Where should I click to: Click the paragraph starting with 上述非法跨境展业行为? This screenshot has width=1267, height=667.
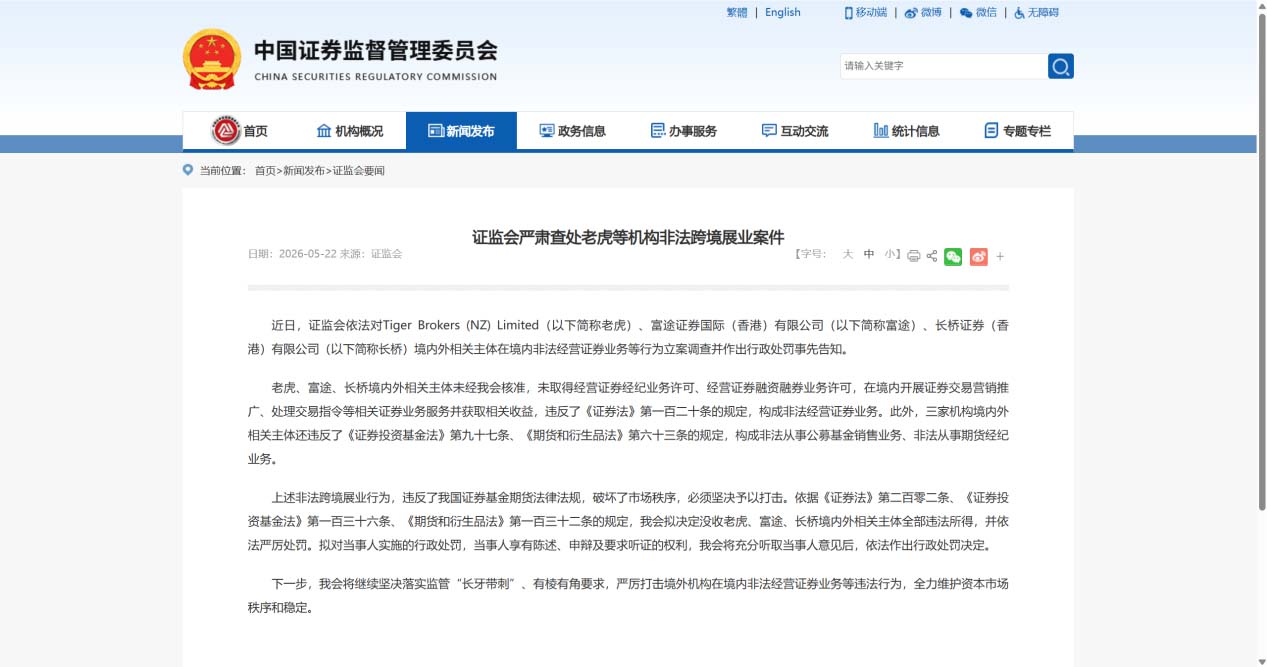pyautogui.click(x=628, y=521)
